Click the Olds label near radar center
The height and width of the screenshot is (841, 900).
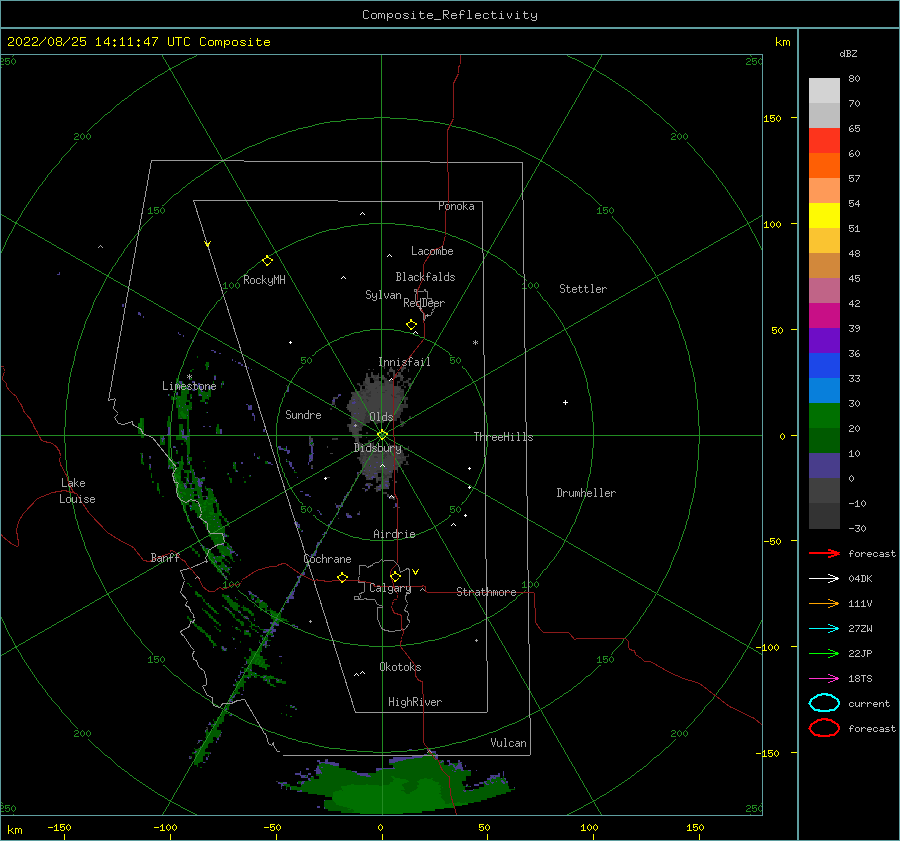(x=381, y=417)
